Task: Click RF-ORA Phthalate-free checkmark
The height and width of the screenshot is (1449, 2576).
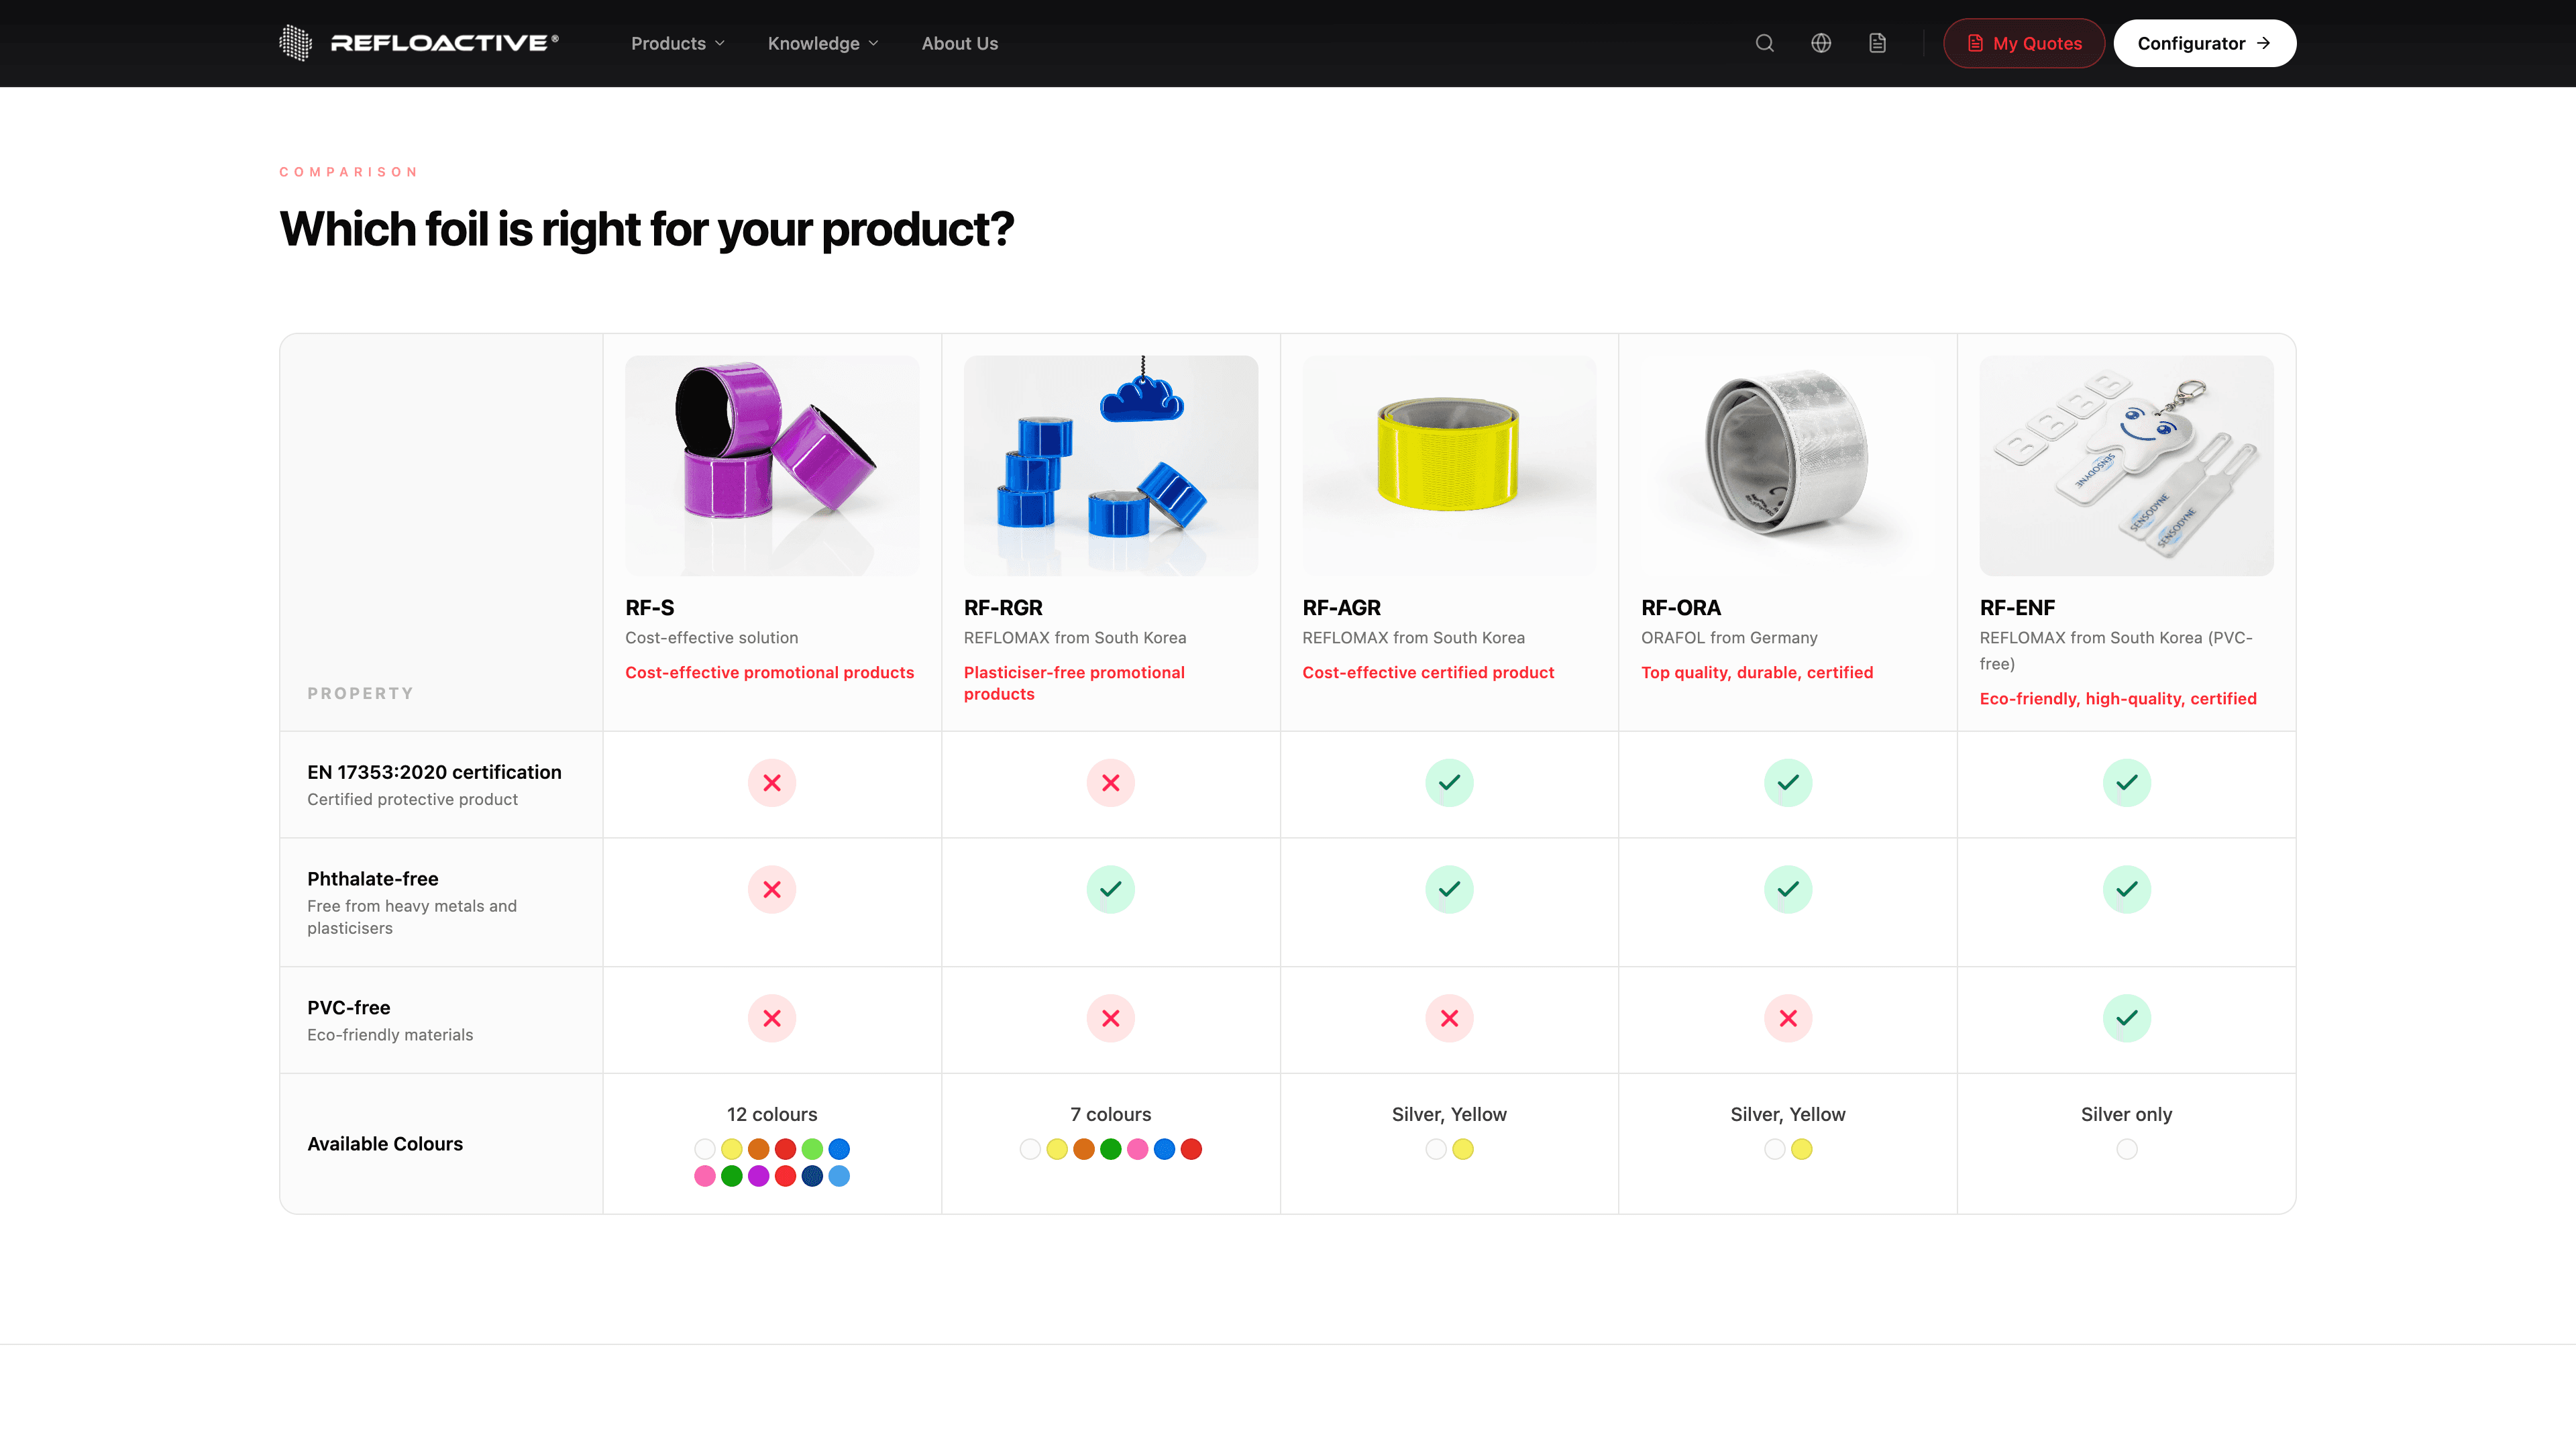Action: 1788,890
